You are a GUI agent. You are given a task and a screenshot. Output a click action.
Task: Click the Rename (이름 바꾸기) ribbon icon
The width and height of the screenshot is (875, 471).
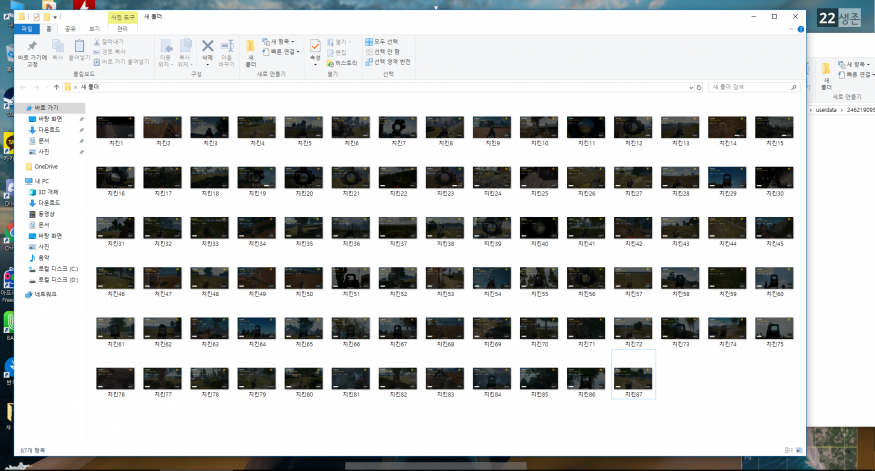[226, 50]
